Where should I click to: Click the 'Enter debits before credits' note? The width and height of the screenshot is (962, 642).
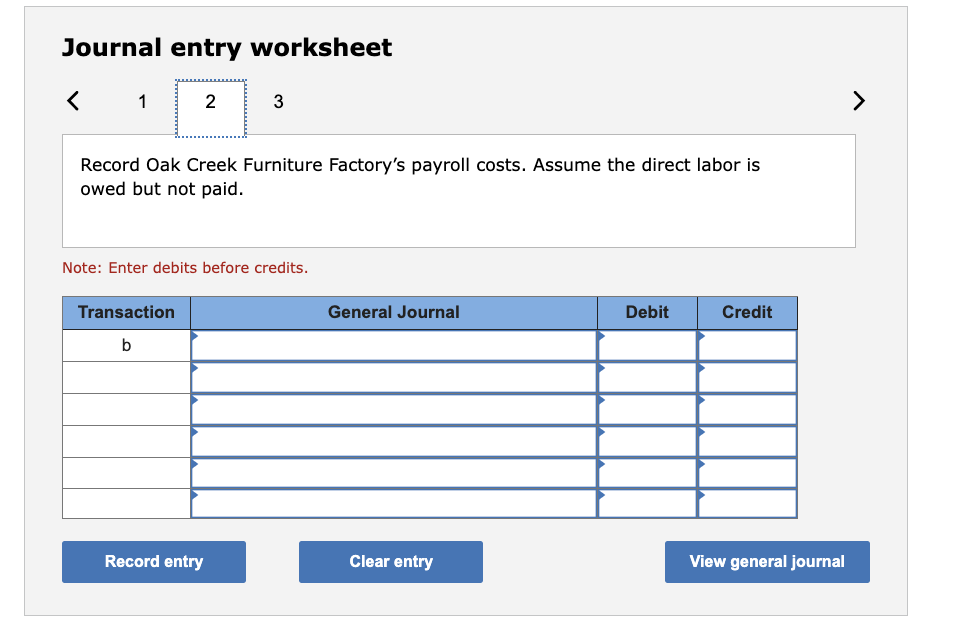tap(185, 268)
